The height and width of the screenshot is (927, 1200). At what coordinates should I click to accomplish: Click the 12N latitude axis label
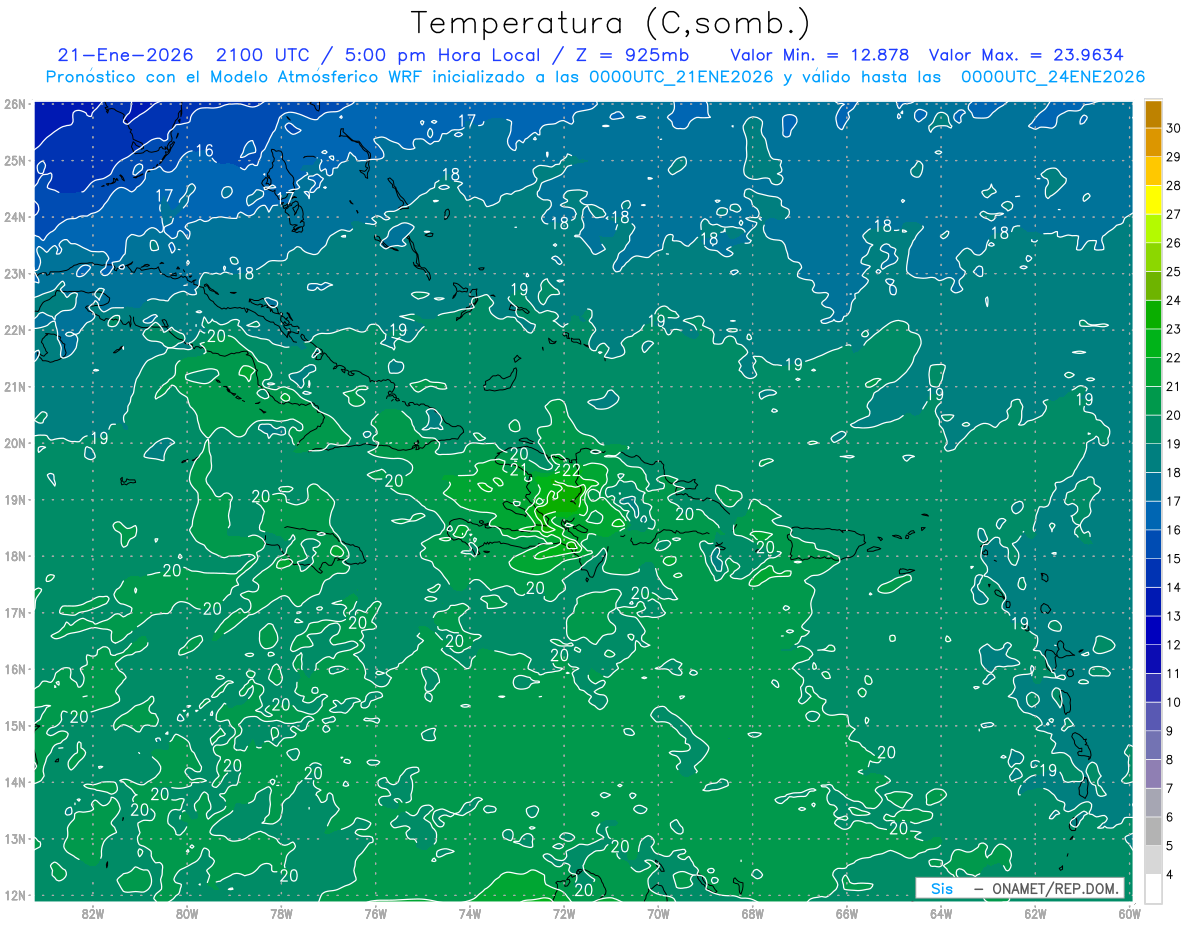(x=15, y=895)
